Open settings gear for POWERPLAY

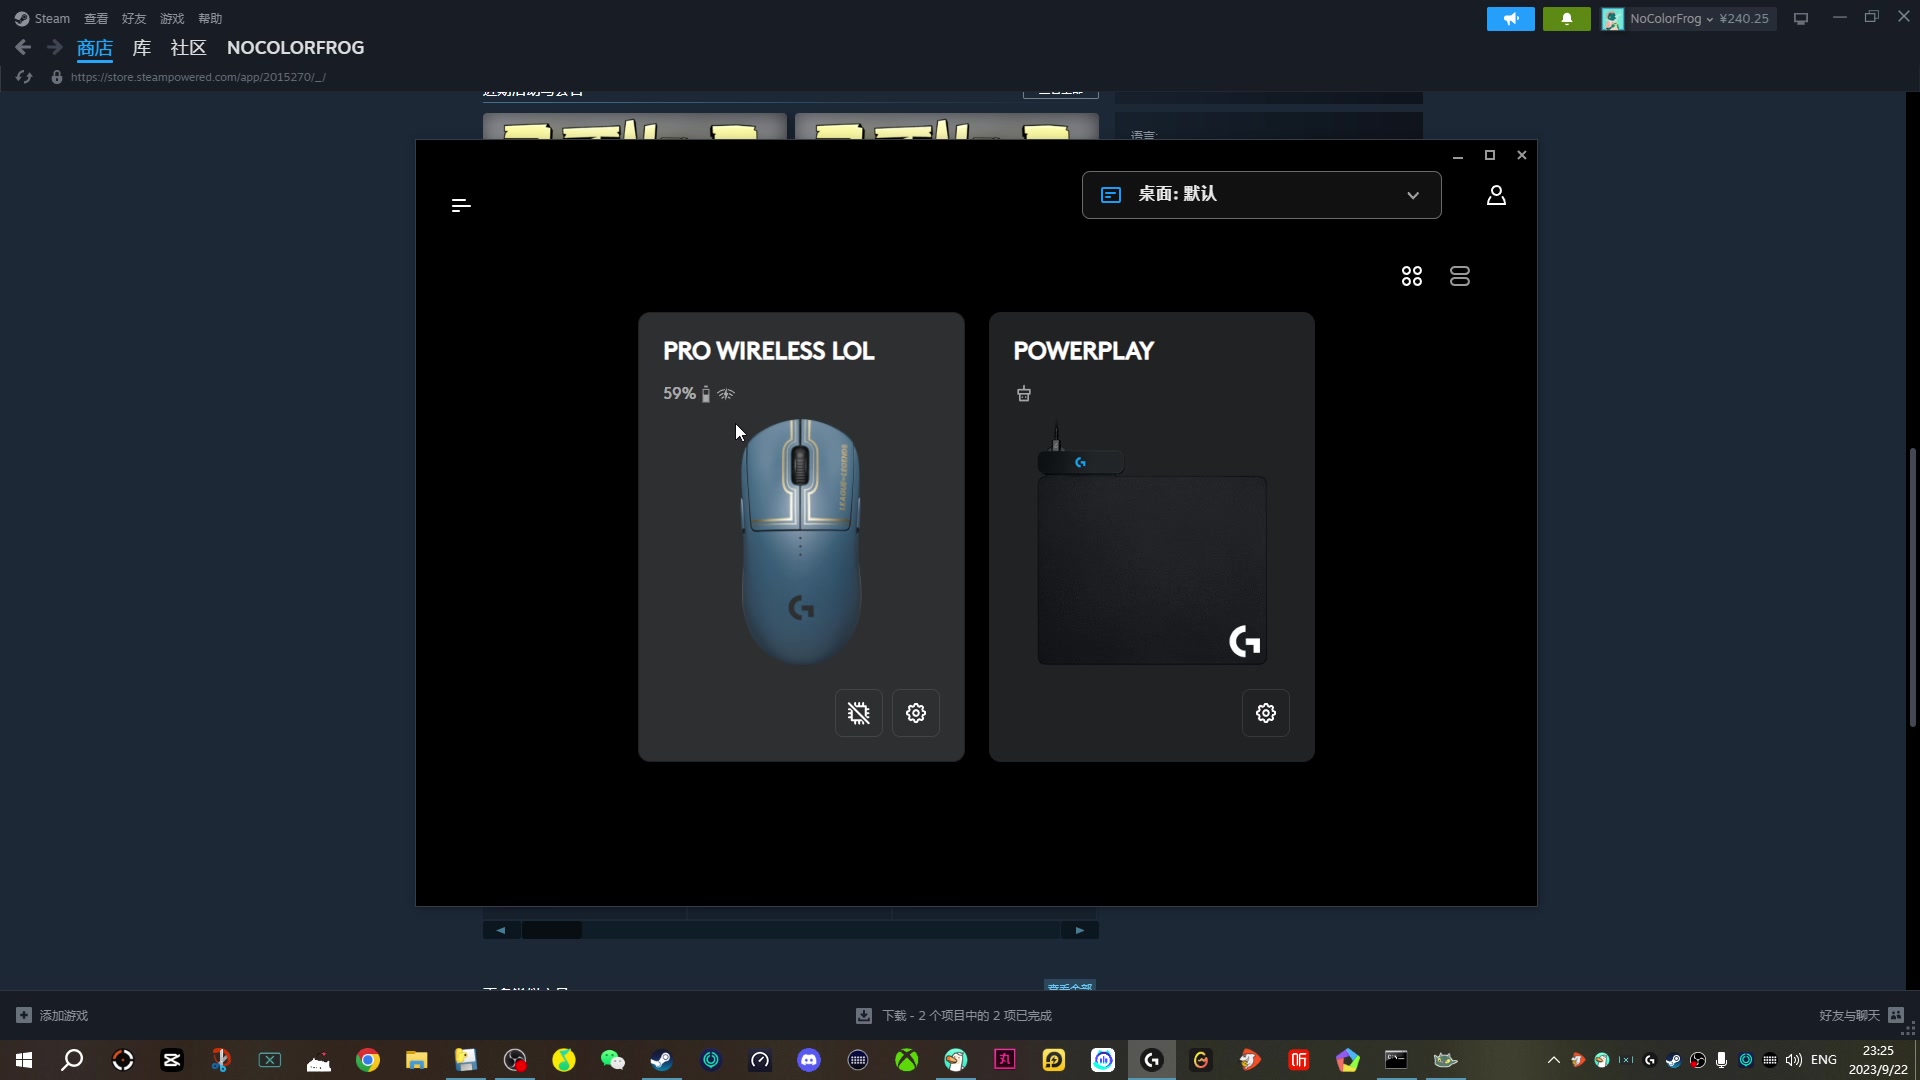pyautogui.click(x=1265, y=713)
